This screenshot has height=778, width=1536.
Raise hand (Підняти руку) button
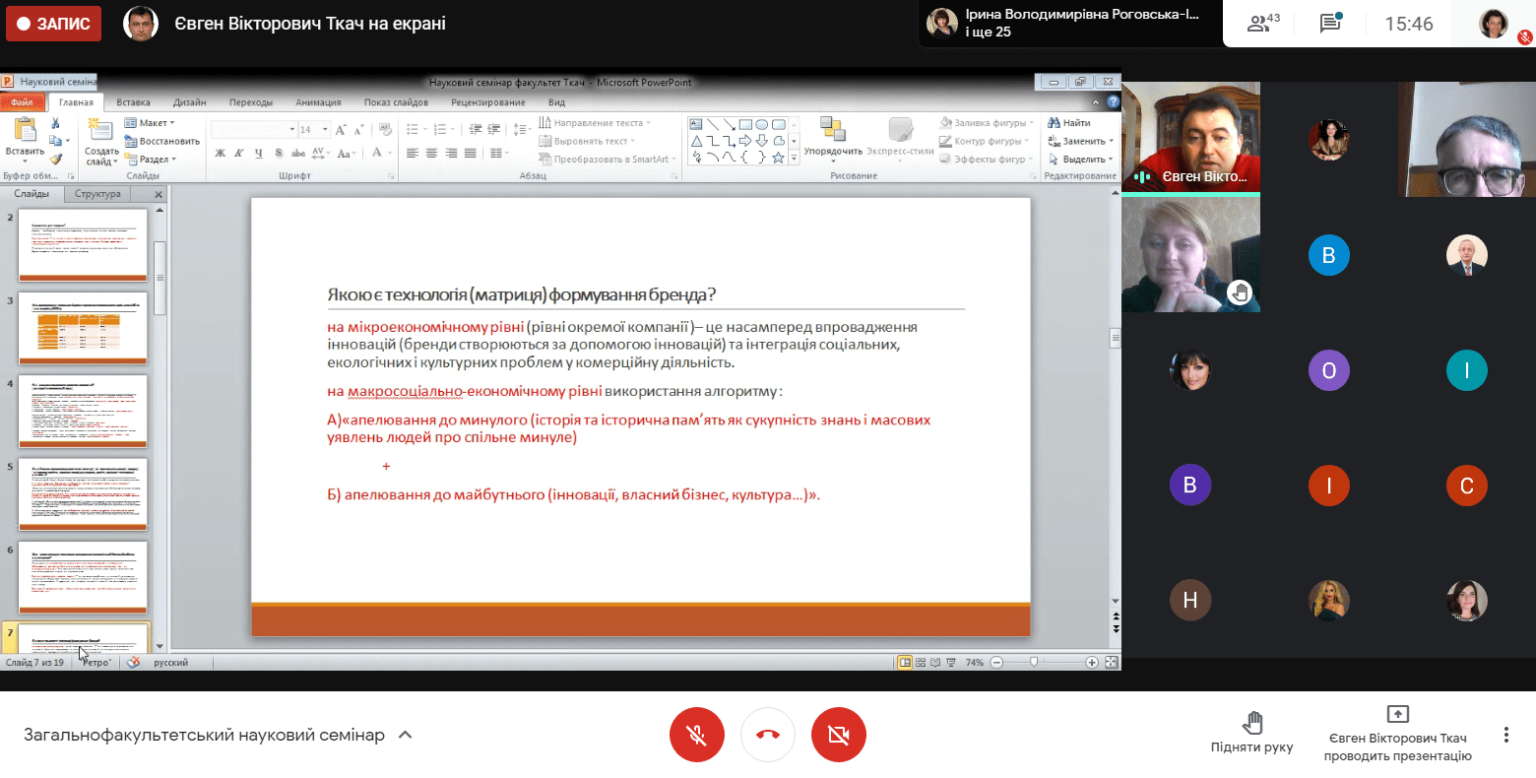[1251, 733]
